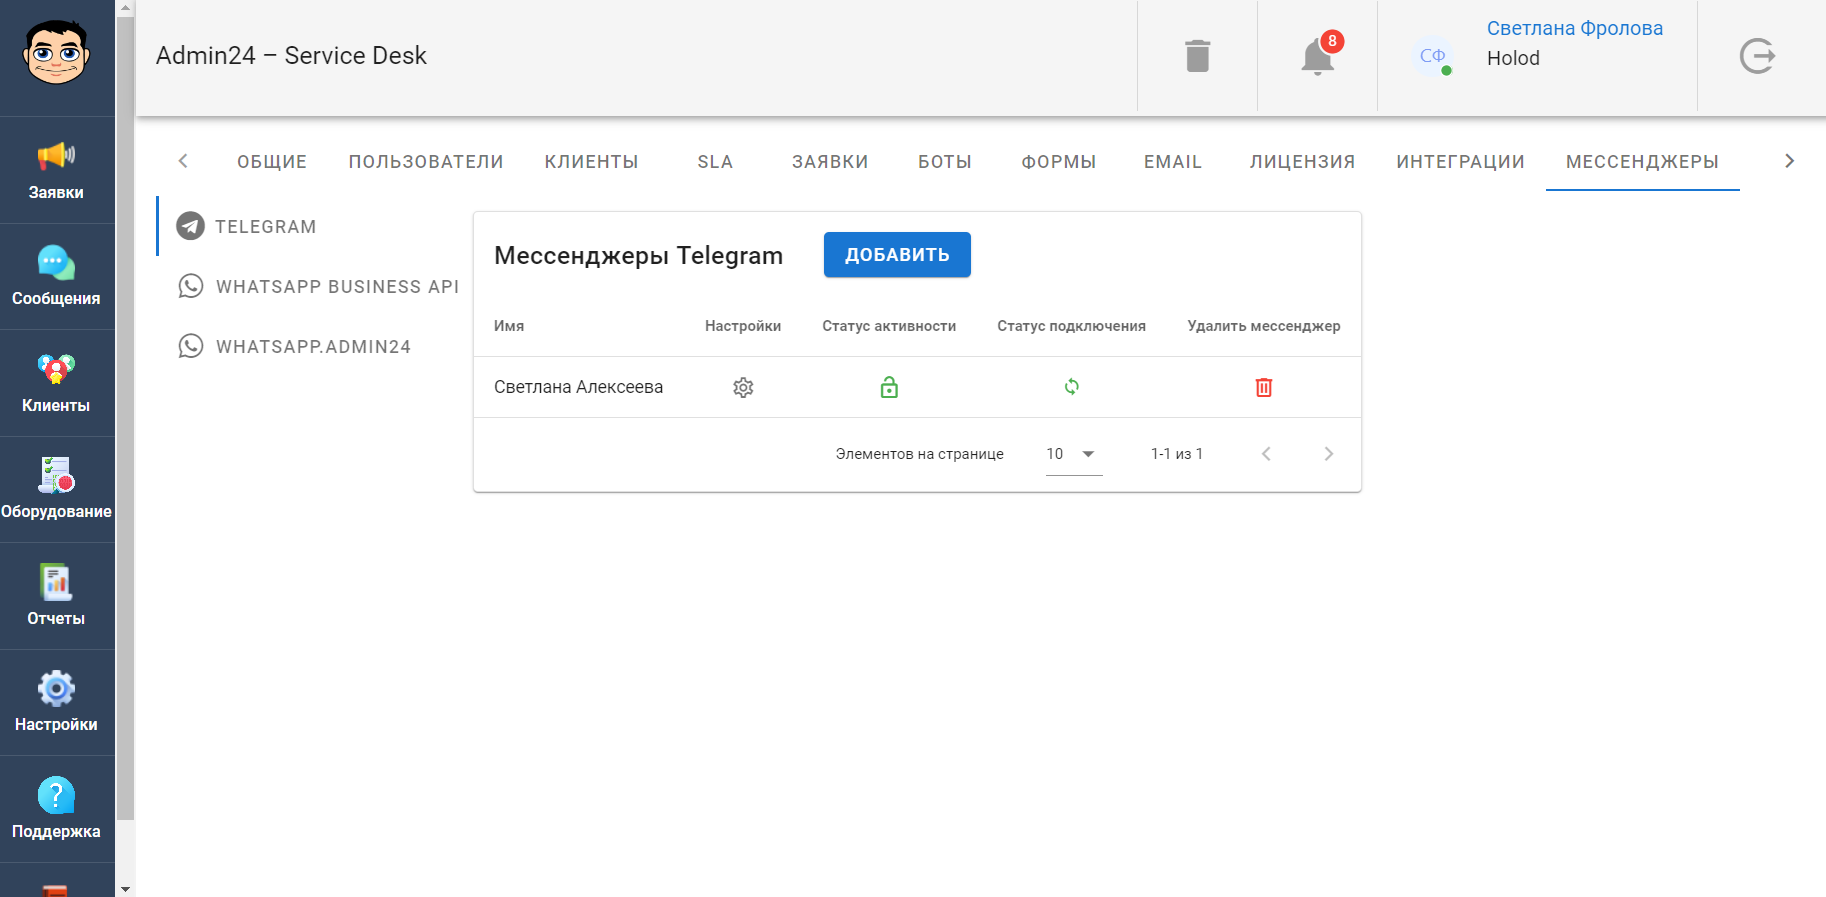Switch to the Интеграции tab

[x=1460, y=162]
